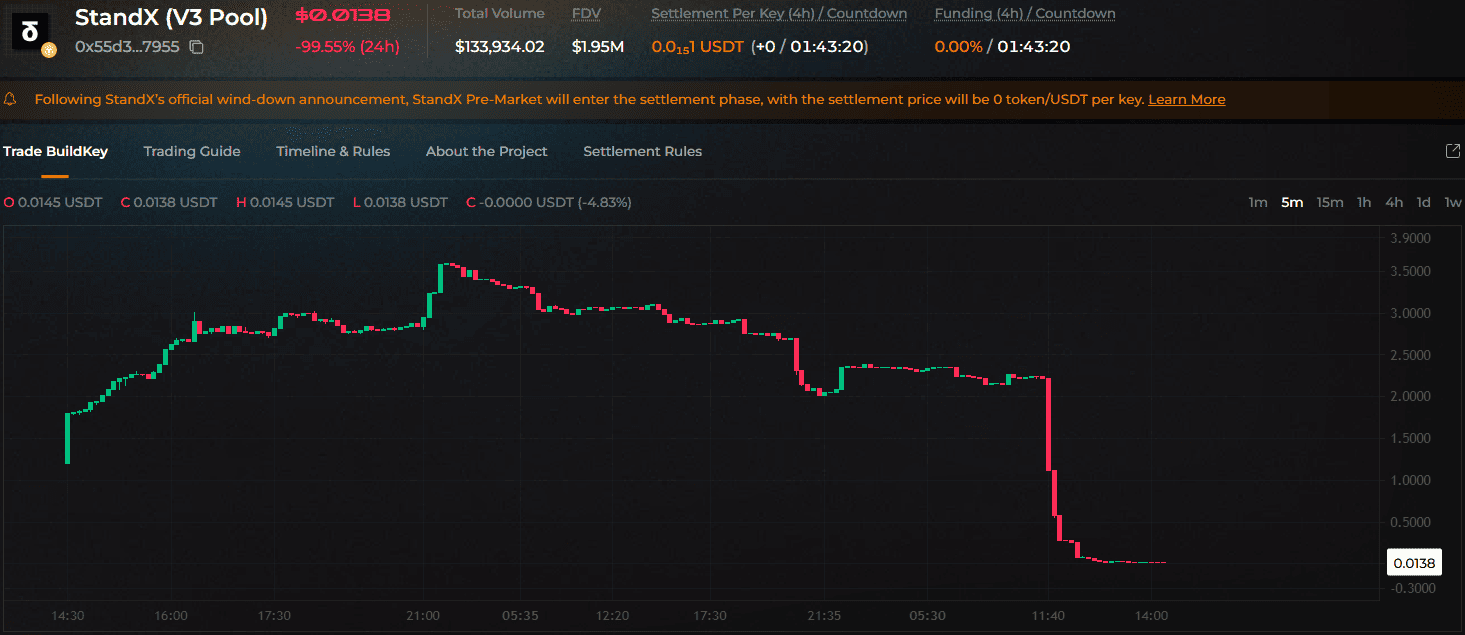Image resolution: width=1465 pixels, height=635 pixels.
Task: Click the H 0.0145 USDT high value
Action: (285, 202)
